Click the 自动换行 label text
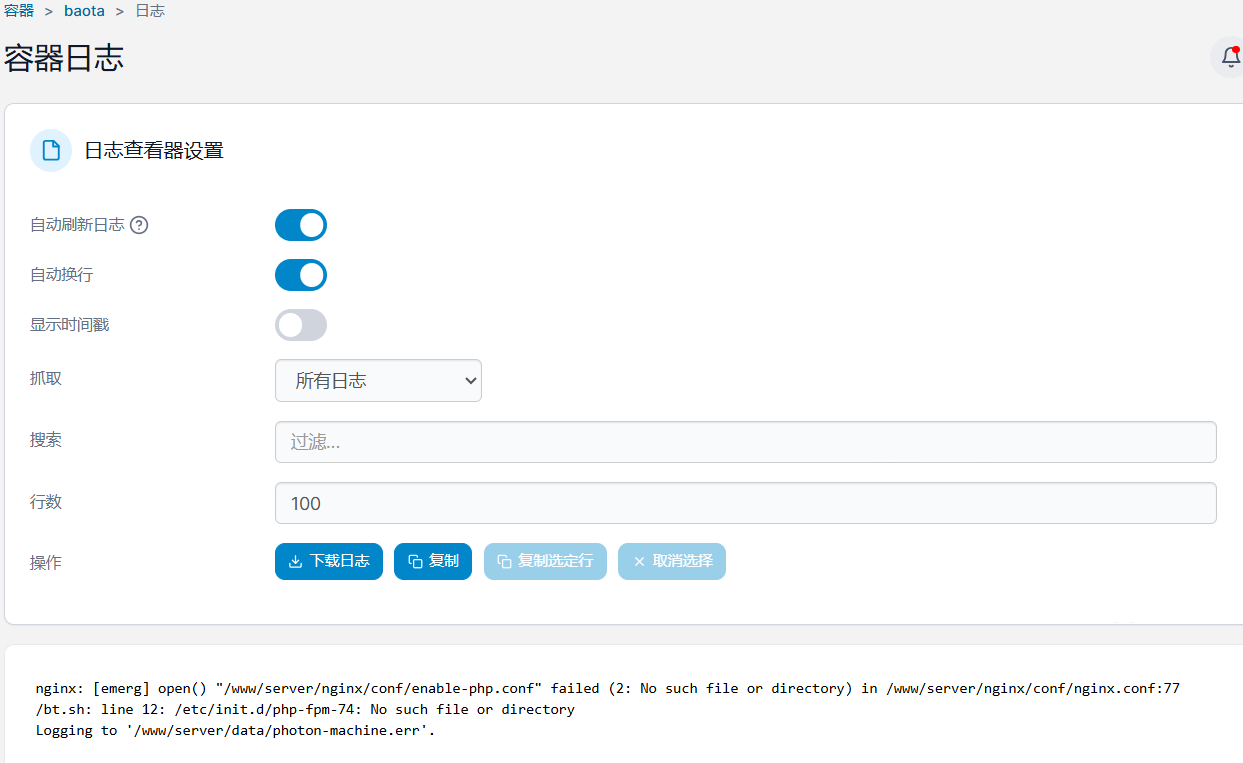The width and height of the screenshot is (1243, 763). pyautogui.click(x=62, y=275)
